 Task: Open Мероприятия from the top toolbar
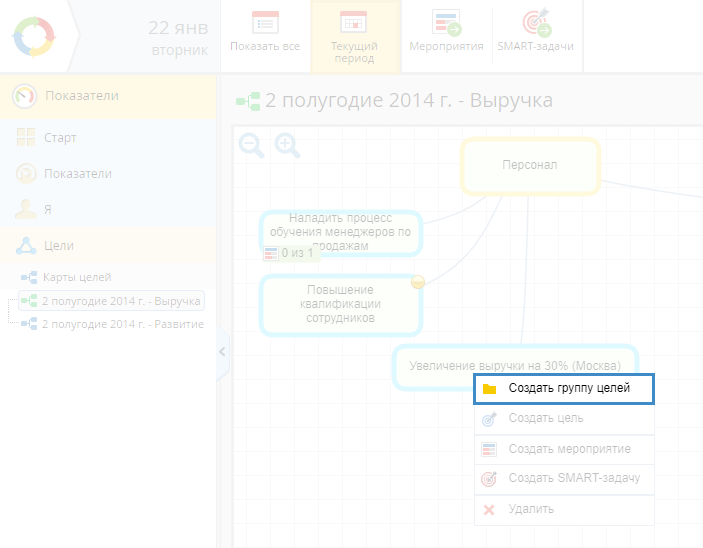(446, 35)
